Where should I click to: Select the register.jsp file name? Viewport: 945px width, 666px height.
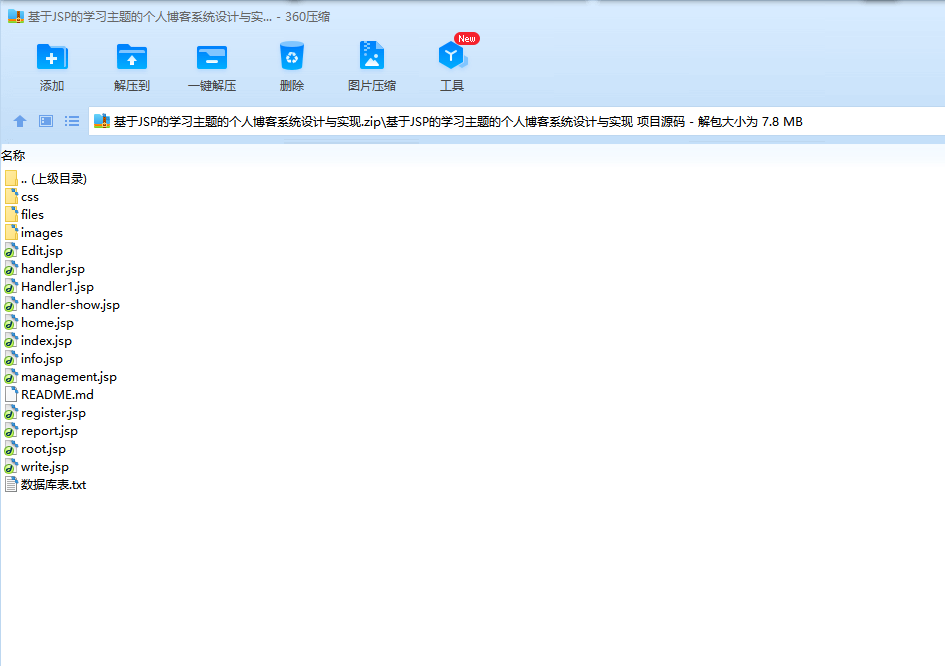pos(53,413)
